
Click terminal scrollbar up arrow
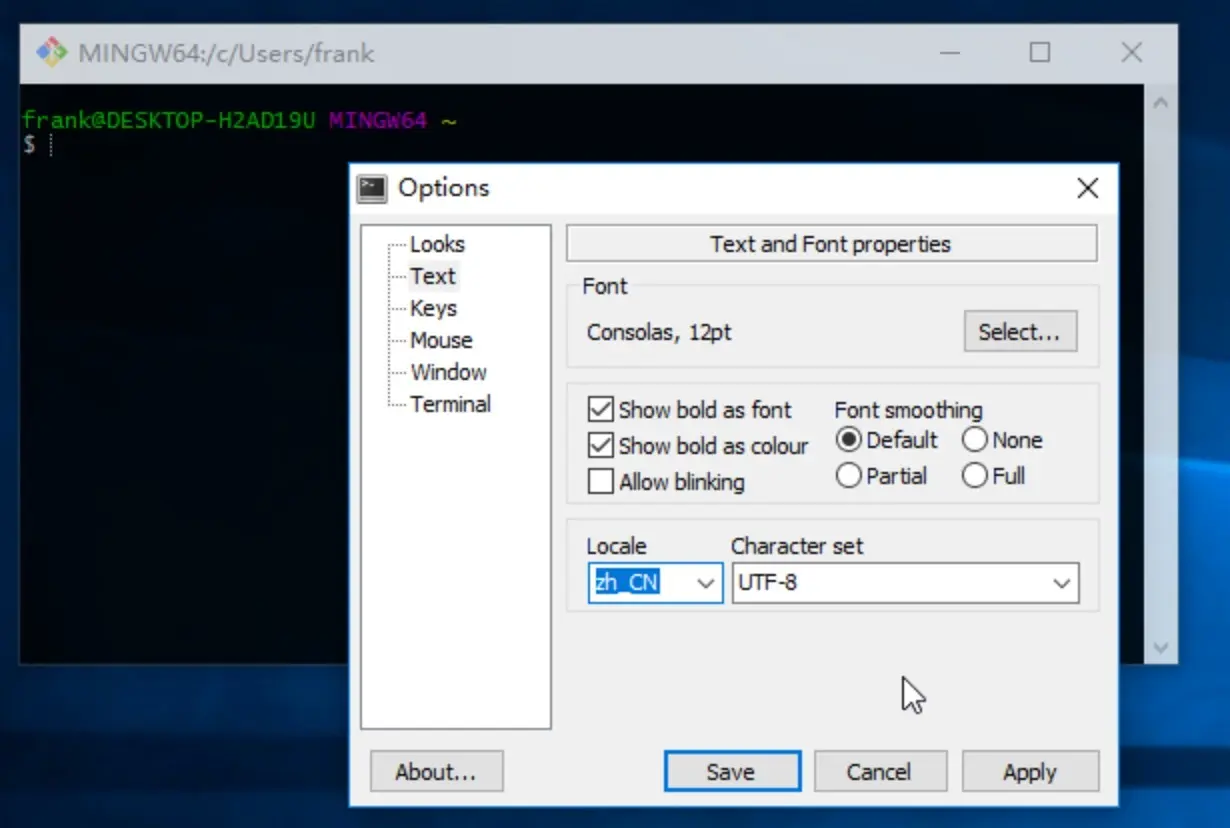coord(1160,103)
